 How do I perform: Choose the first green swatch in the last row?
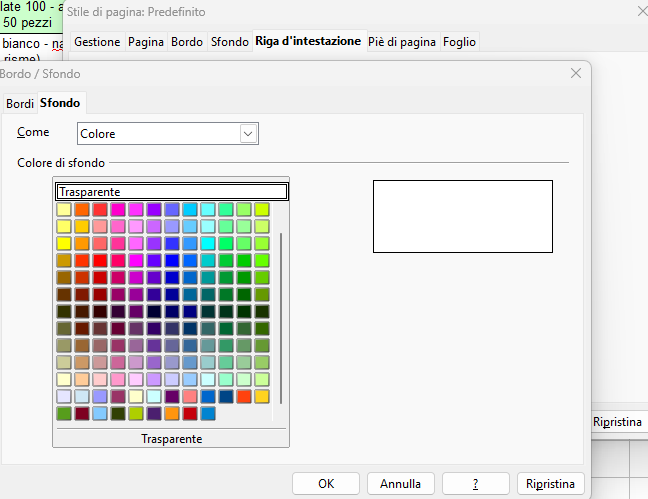point(64,413)
